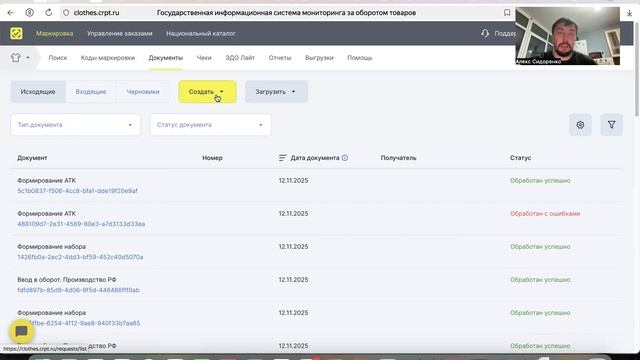
Task: Go back with browser back arrow
Action: 11,13
